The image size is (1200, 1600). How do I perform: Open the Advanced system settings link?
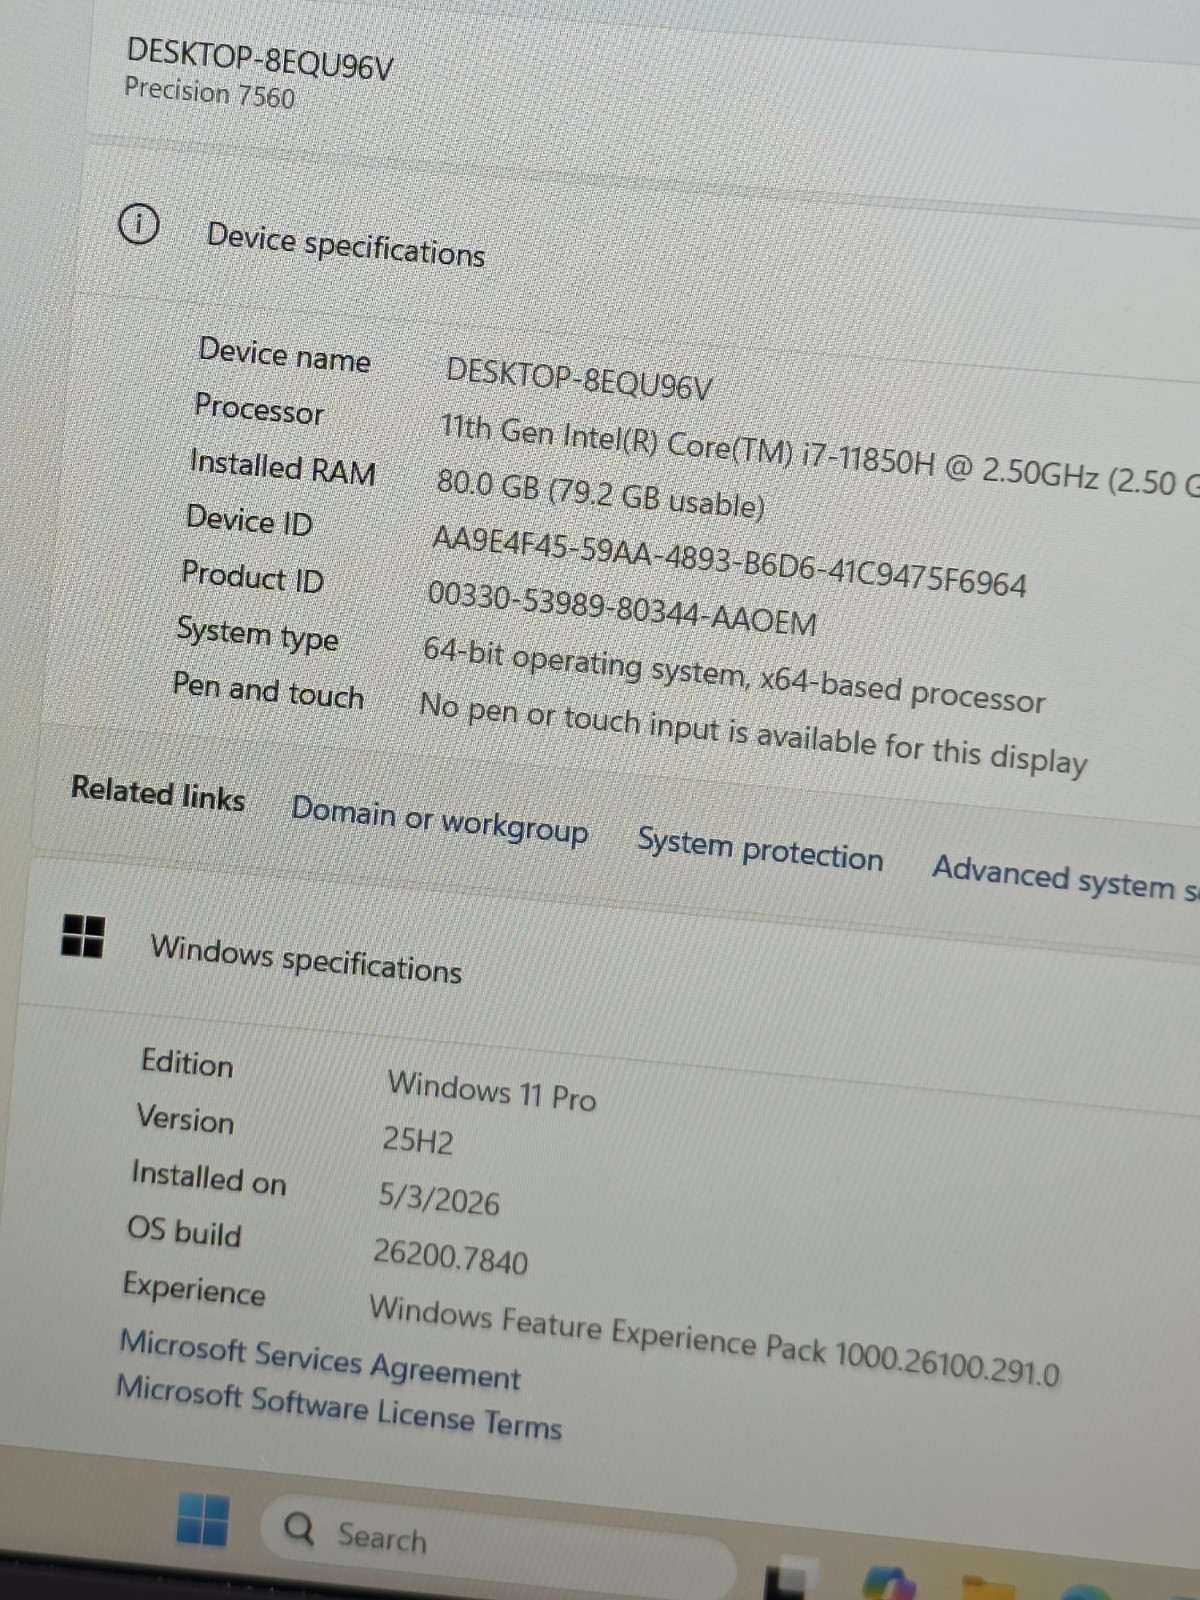click(x=1066, y=878)
